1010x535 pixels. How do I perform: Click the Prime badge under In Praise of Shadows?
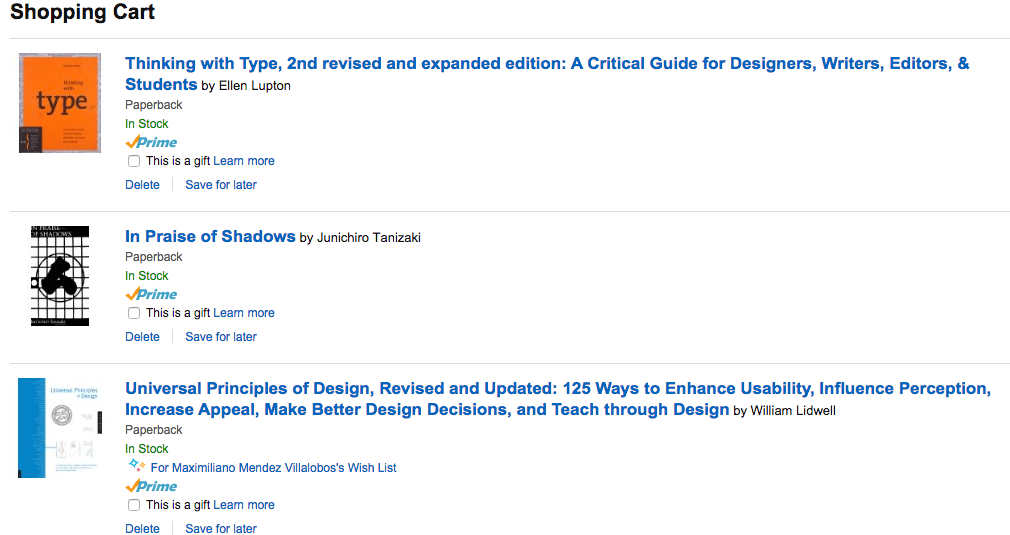point(151,294)
